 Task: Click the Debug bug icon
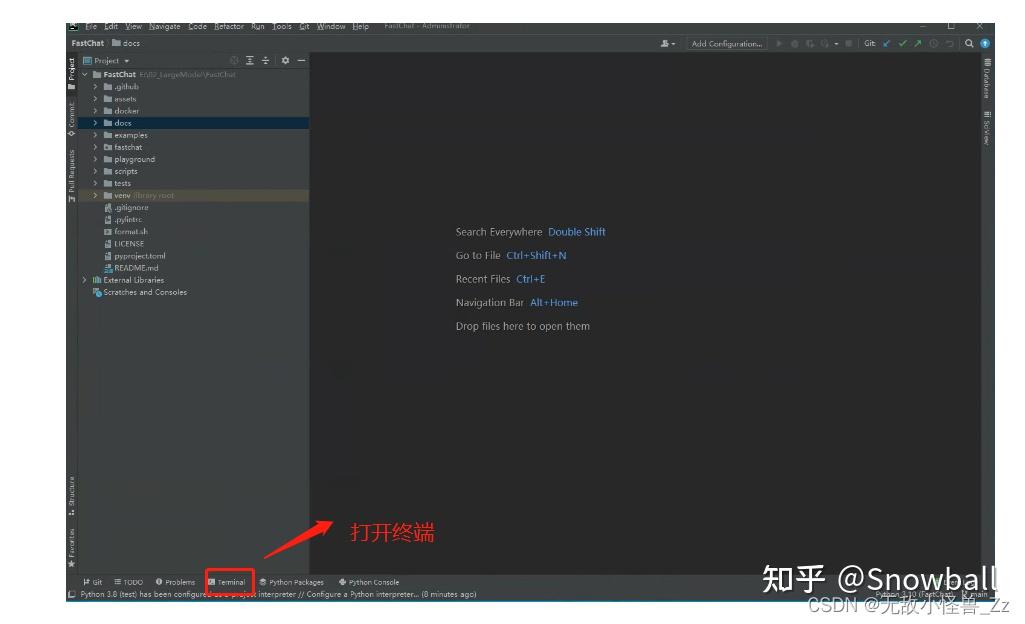[795, 44]
